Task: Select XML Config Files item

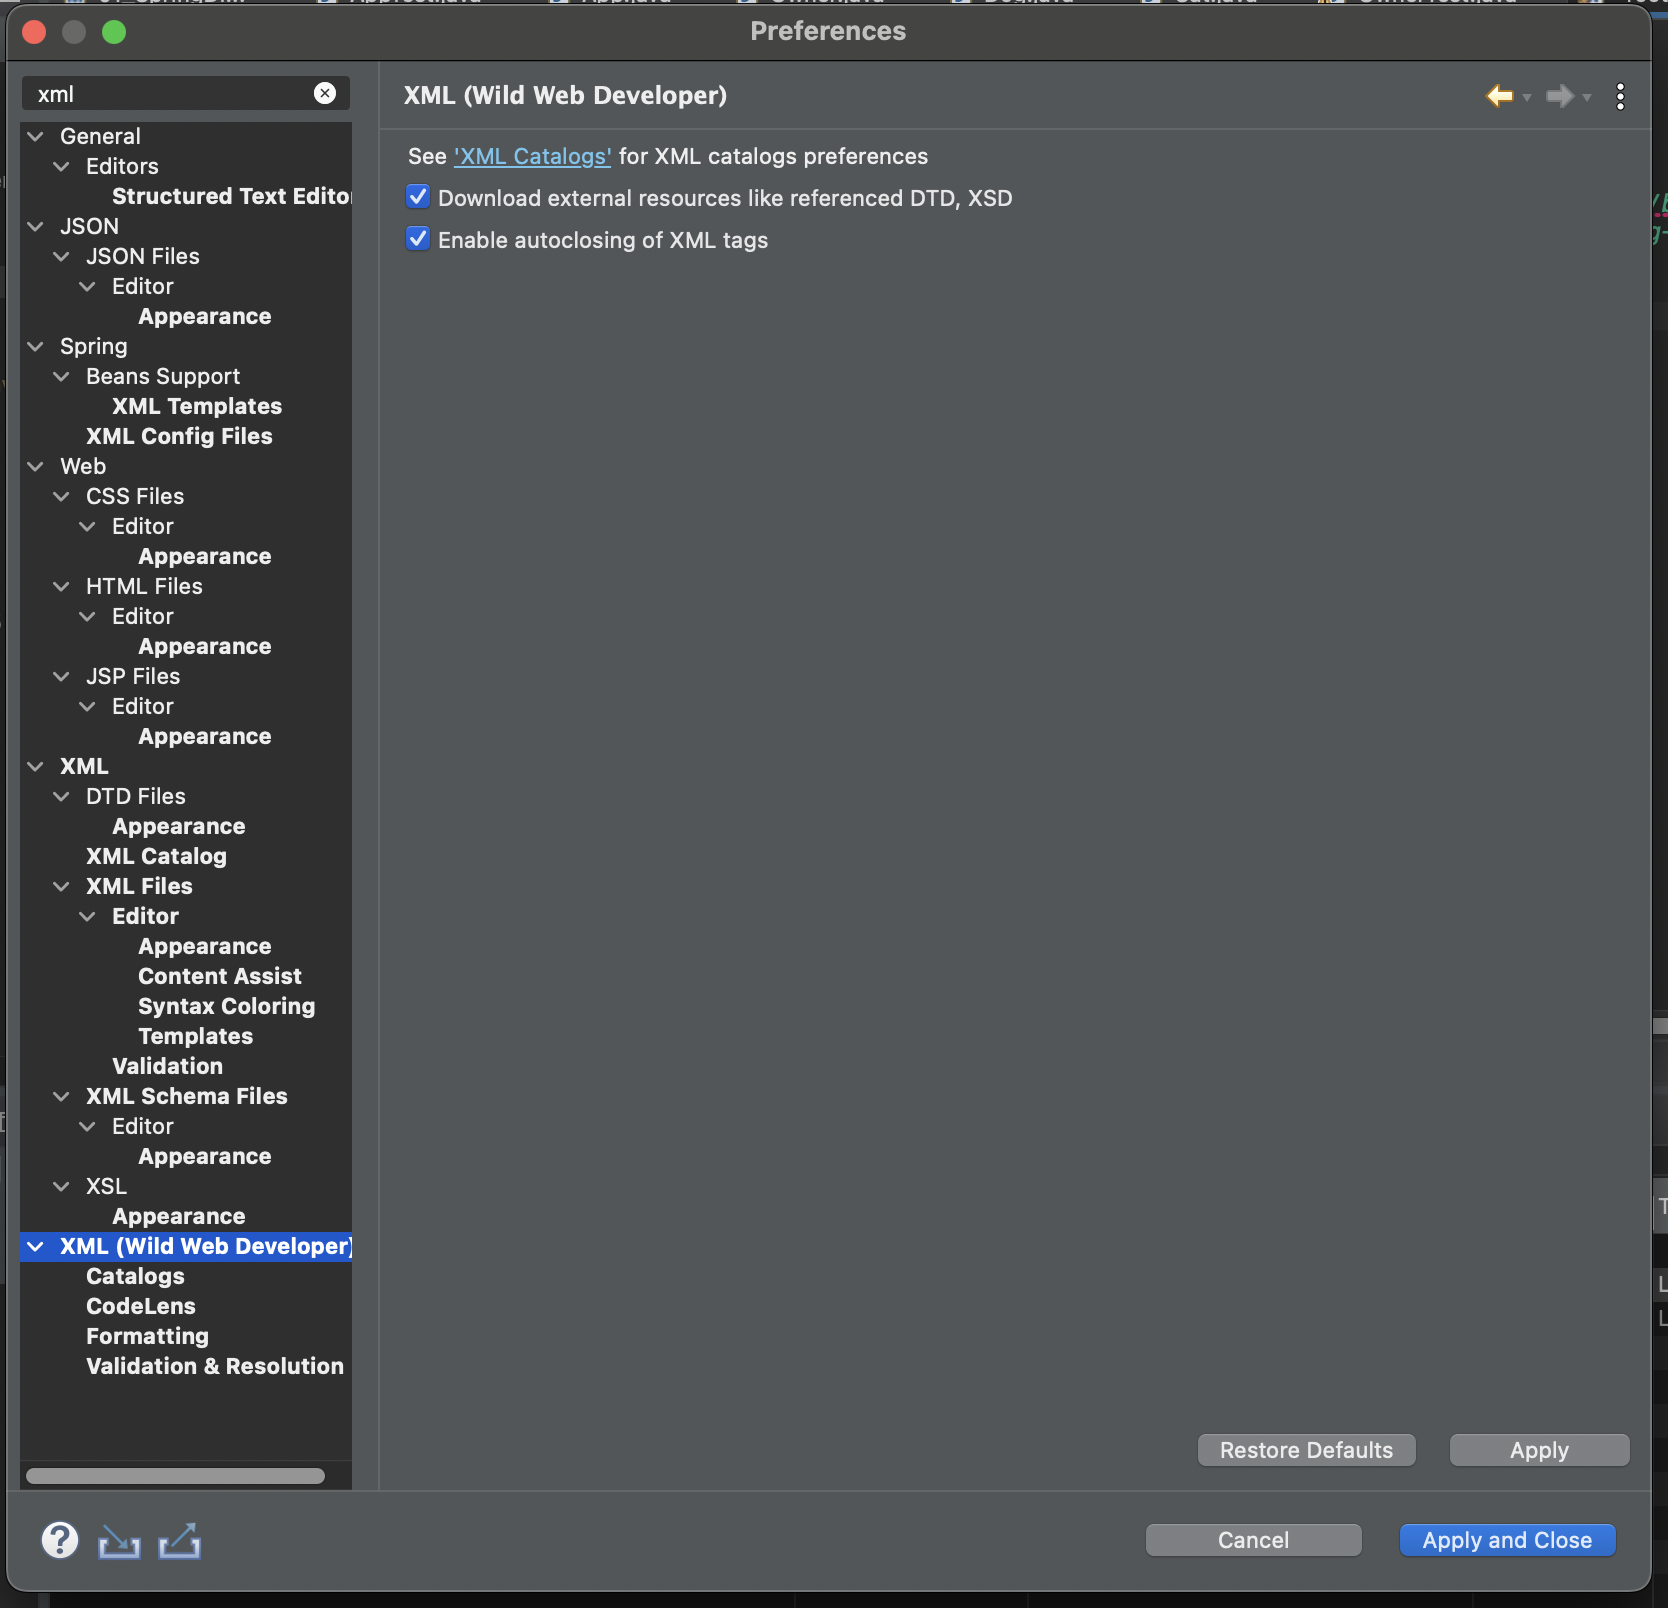Action: (179, 436)
